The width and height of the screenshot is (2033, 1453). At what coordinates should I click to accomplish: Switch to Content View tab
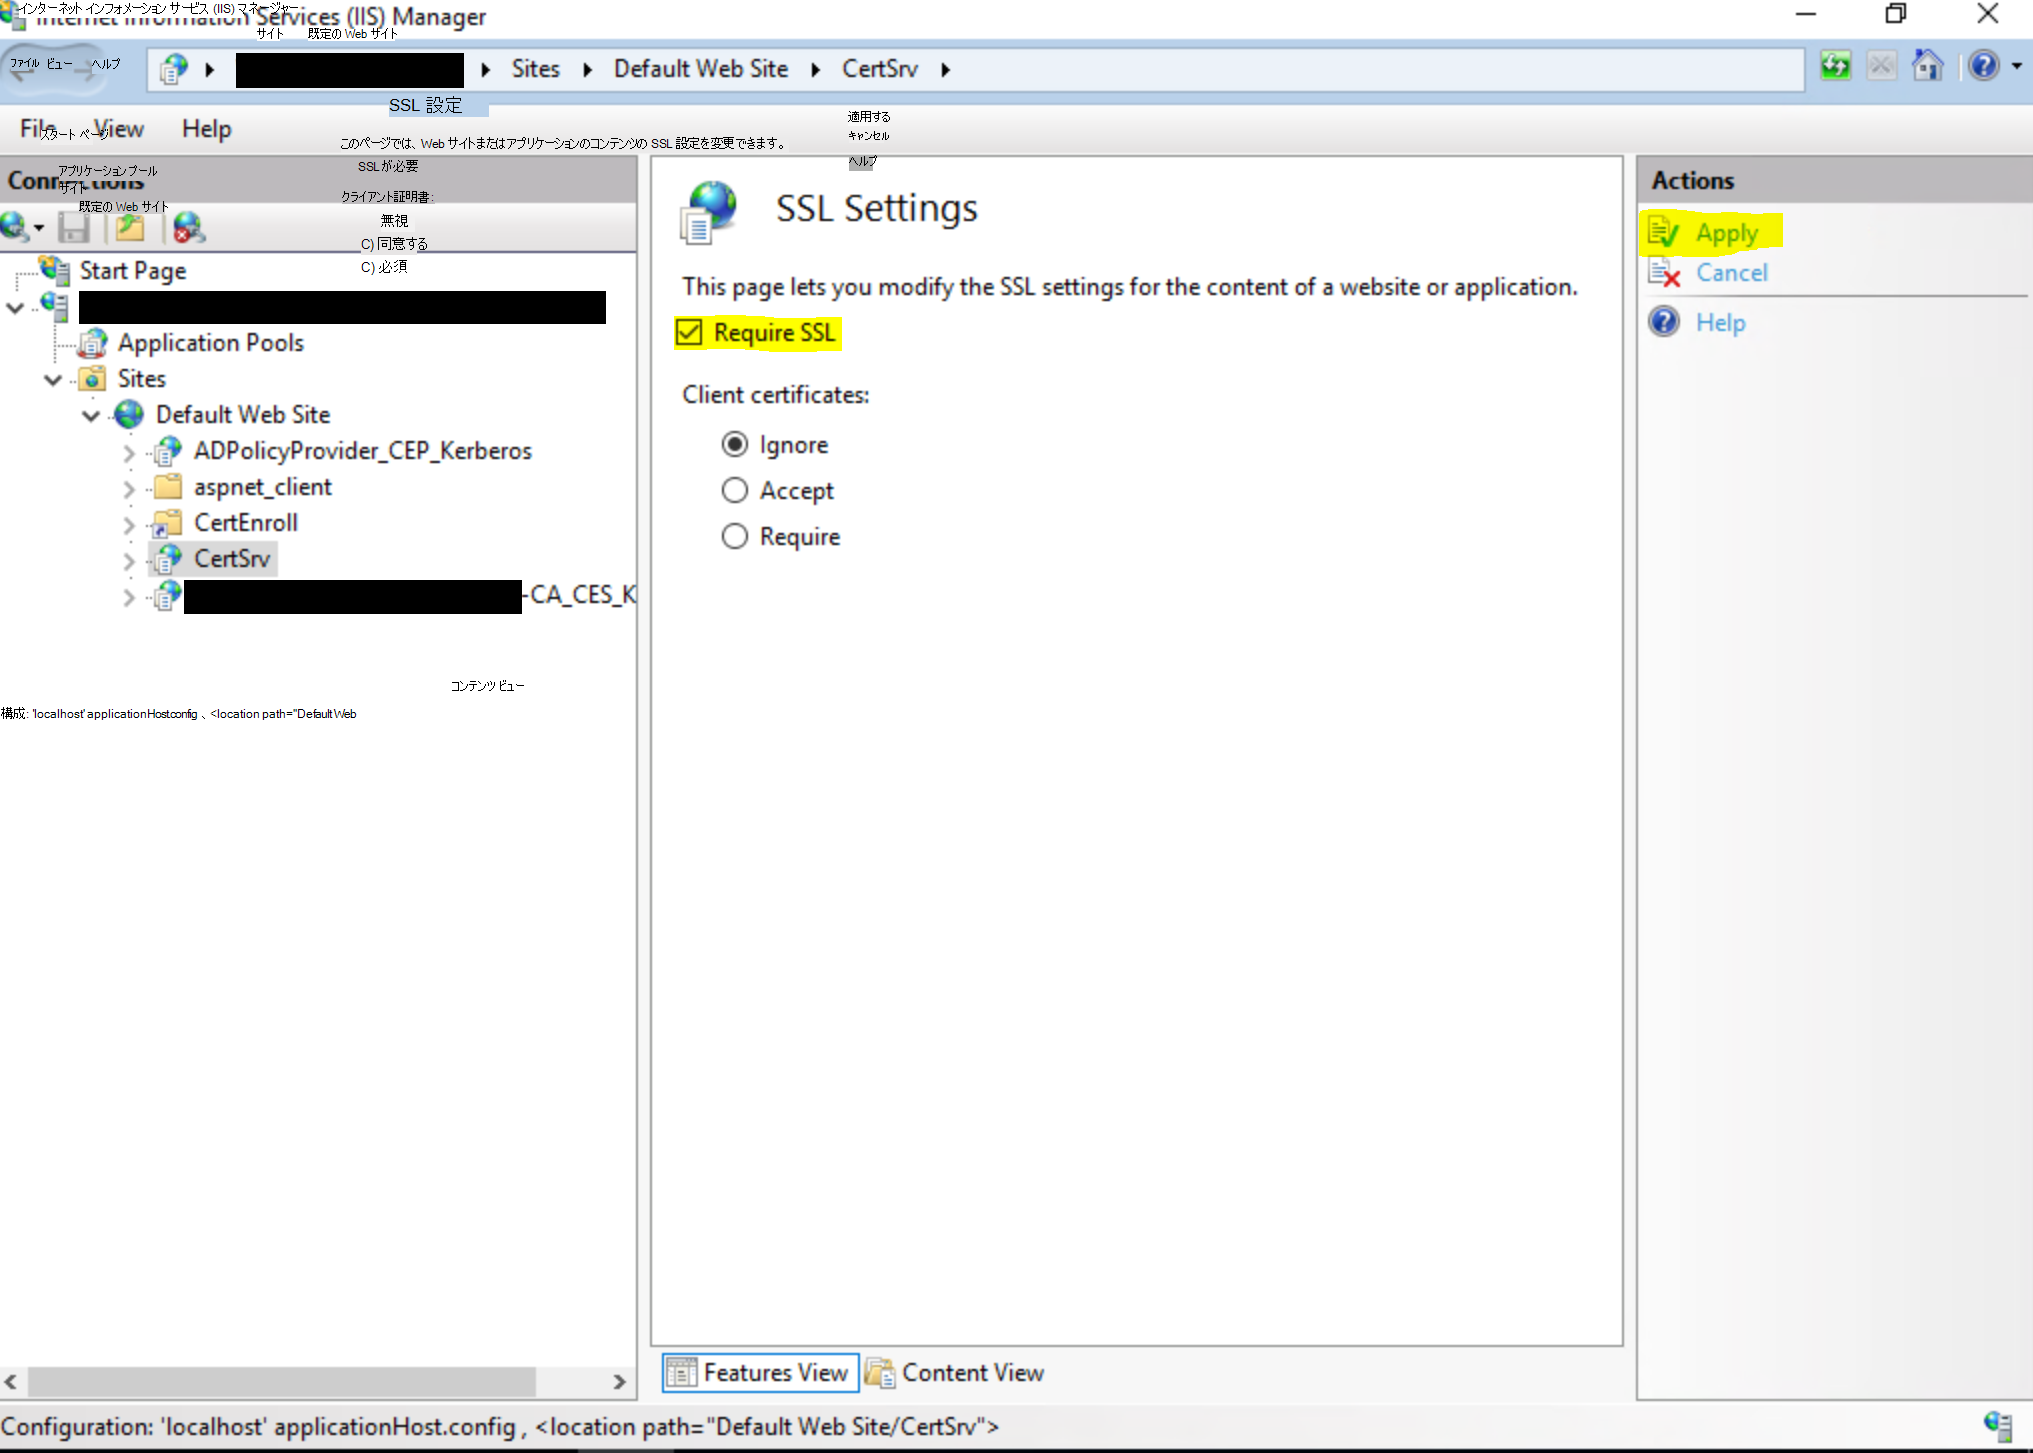pyautogui.click(x=955, y=1372)
